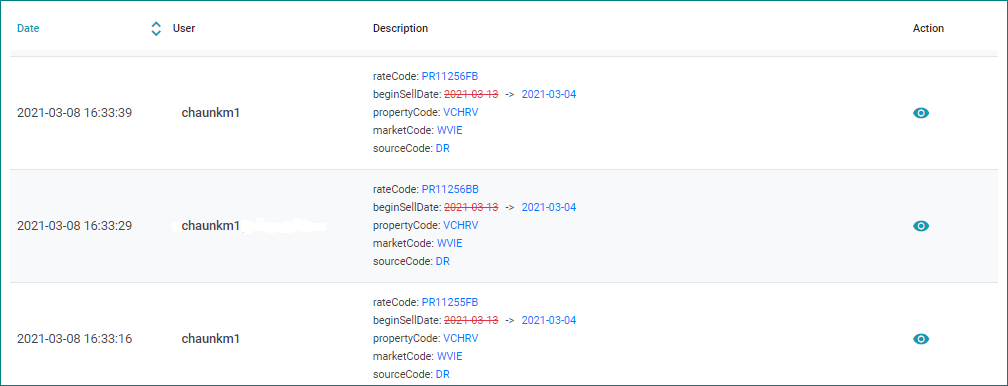
Task: Click WVIE market code in second row
Action: [x=449, y=243]
